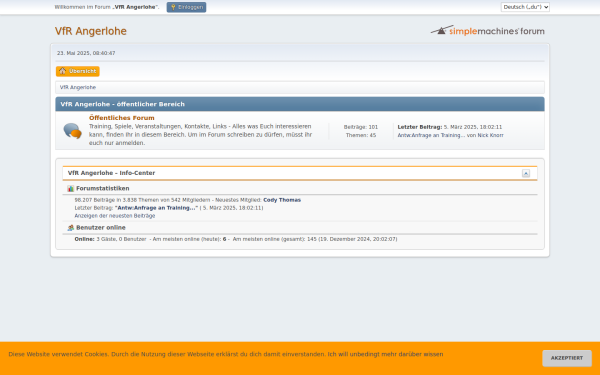This screenshot has height=375, width=600.
Task: Open the Öffentliches Forum board link
Action: (122, 118)
